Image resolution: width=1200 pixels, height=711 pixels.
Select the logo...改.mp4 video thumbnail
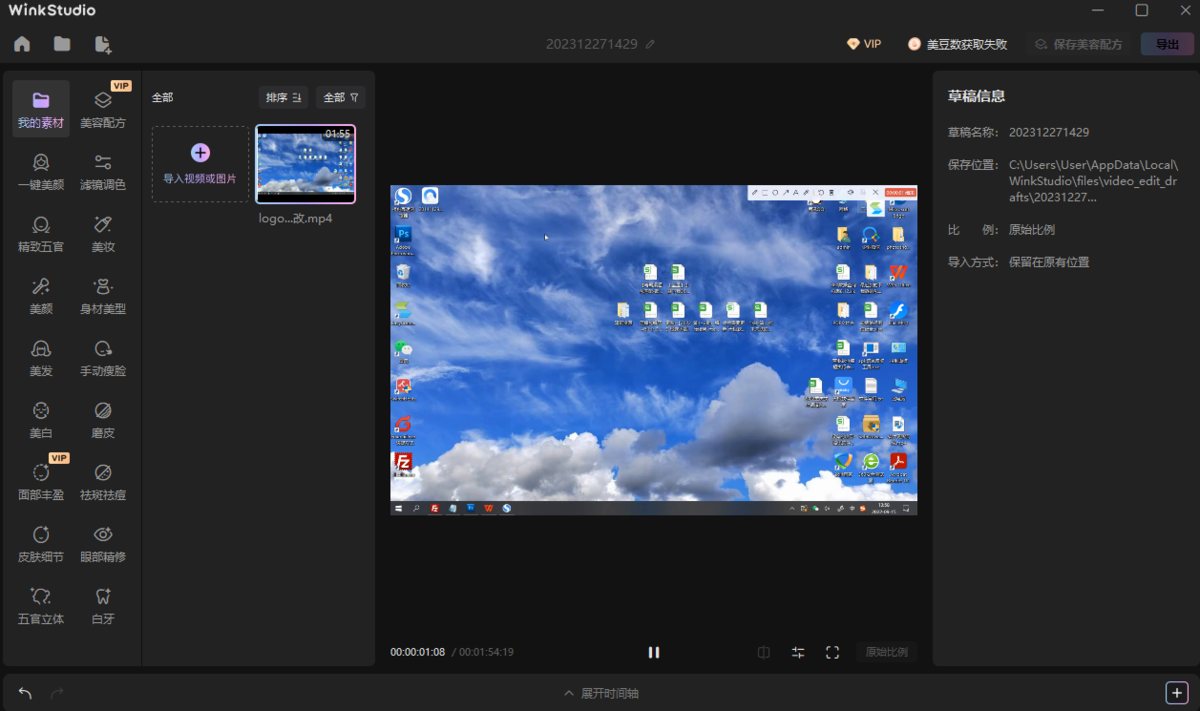click(x=305, y=164)
